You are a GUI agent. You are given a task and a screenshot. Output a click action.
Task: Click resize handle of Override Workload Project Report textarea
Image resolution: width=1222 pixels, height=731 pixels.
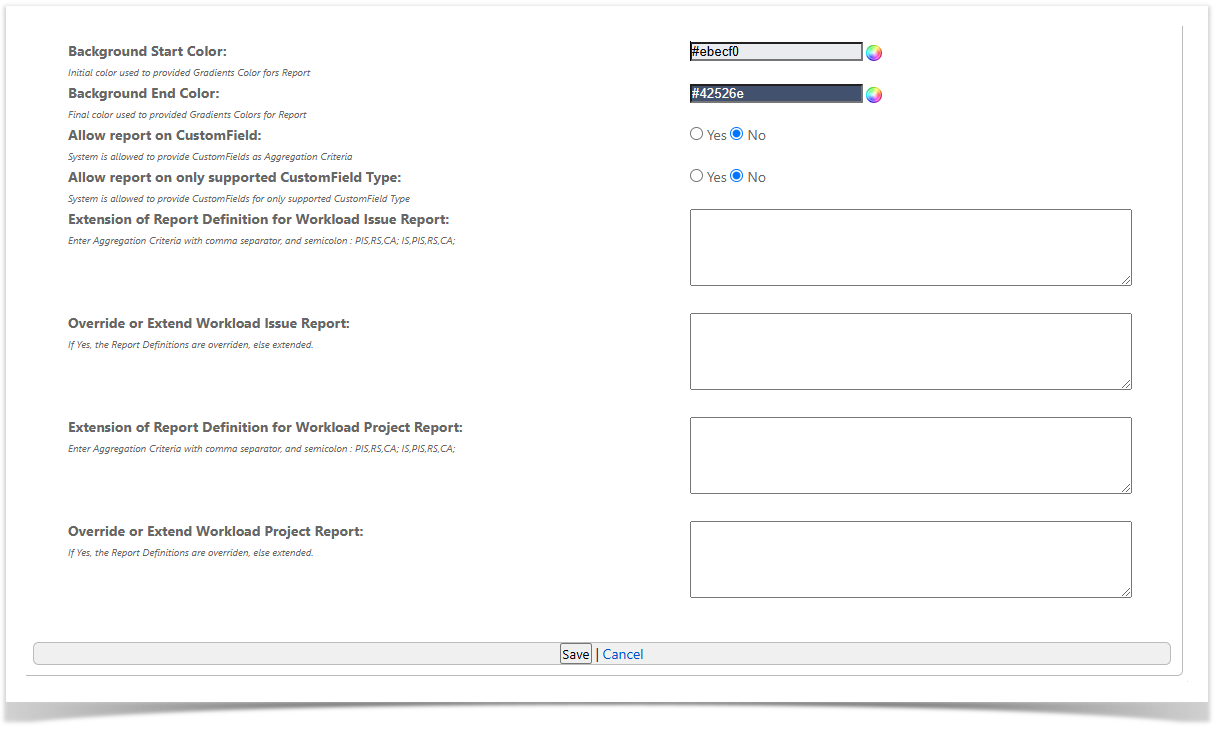point(1126,592)
